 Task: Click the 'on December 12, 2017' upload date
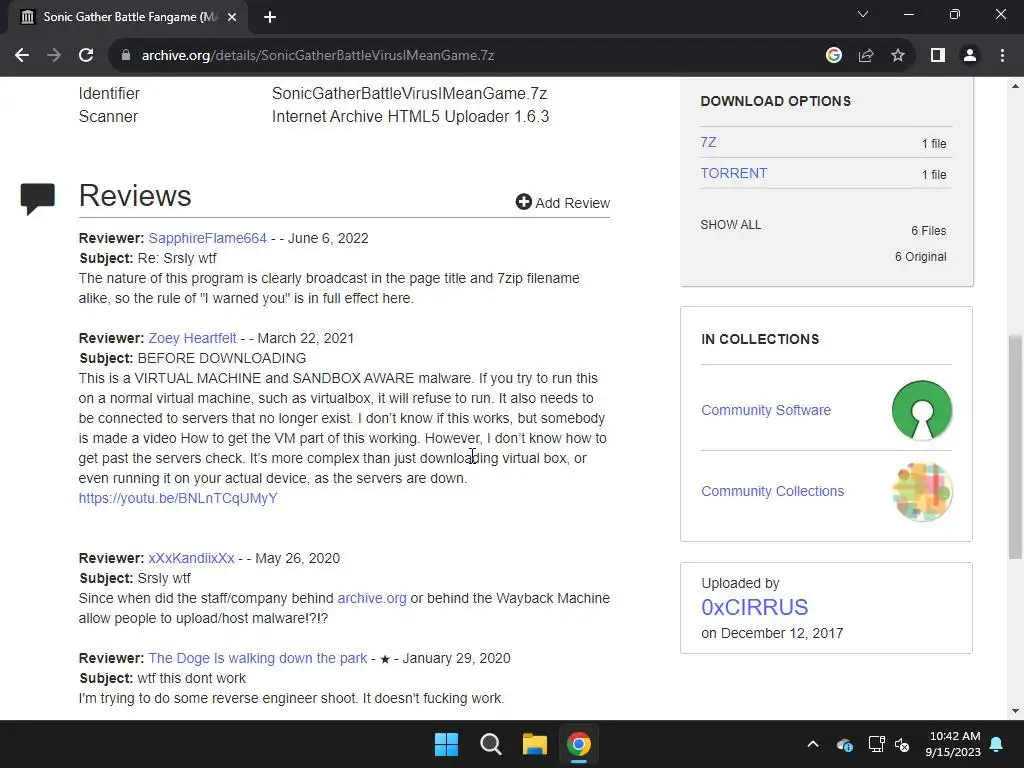coord(772,633)
